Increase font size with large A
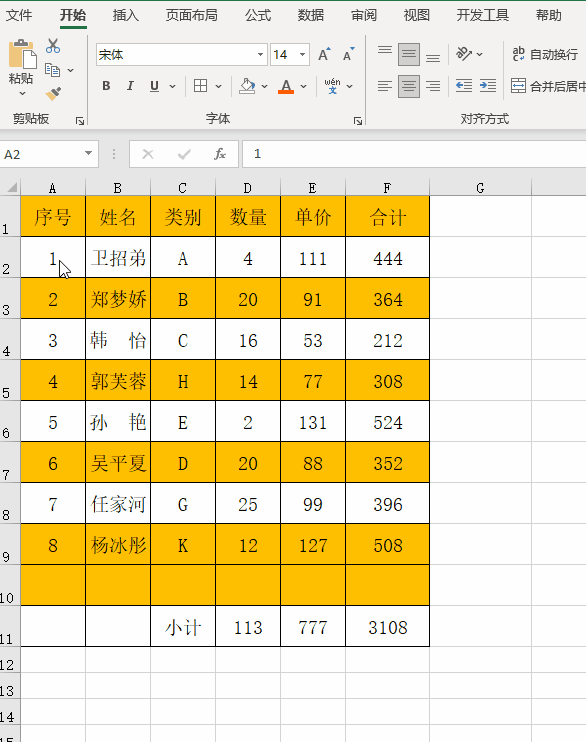Image resolution: width=586 pixels, height=742 pixels. pyautogui.click(x=324, y=54)
